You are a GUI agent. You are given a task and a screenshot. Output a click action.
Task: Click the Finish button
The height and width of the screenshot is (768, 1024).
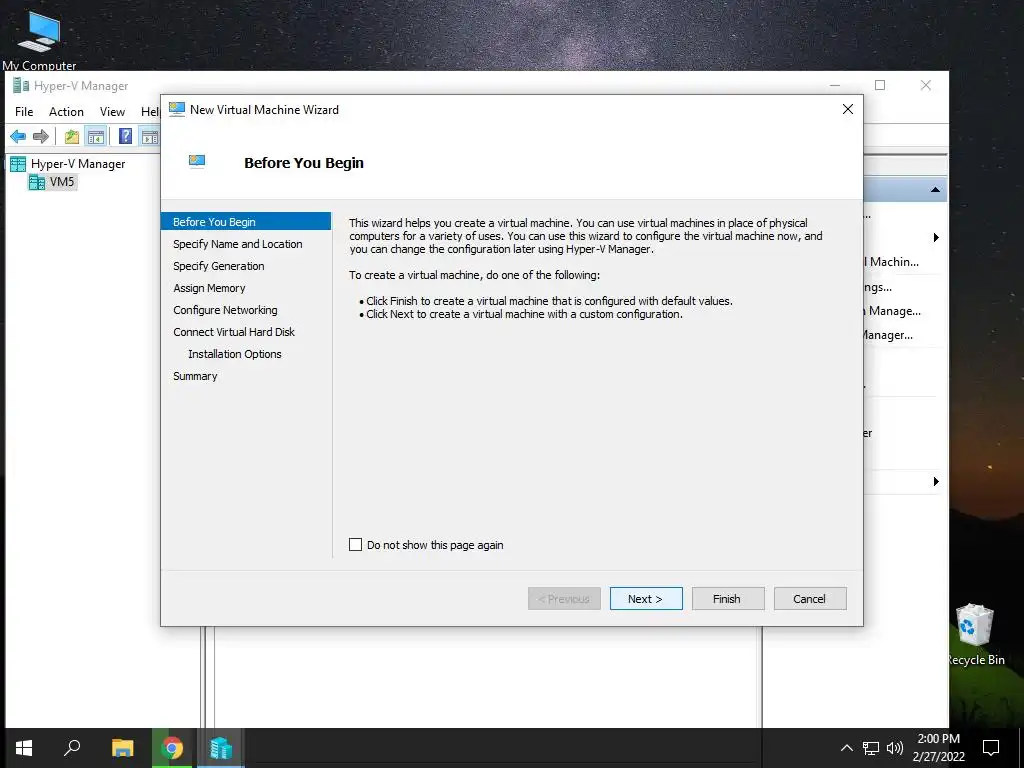(x=728, y=599)
